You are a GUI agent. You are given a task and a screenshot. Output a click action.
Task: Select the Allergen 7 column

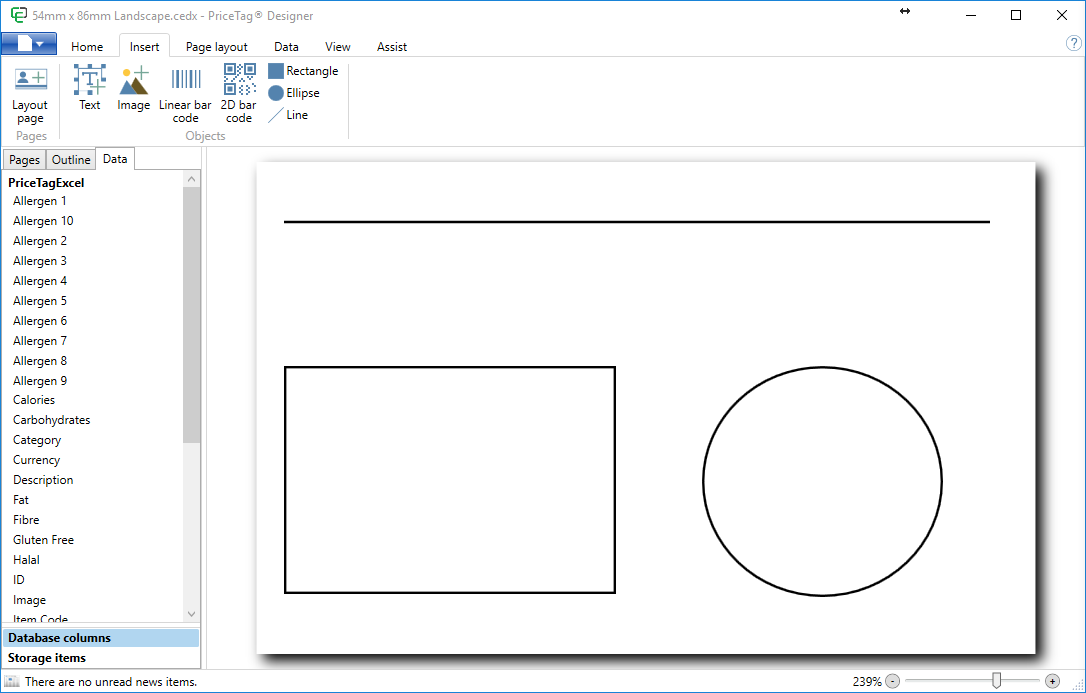coord(40,341)
